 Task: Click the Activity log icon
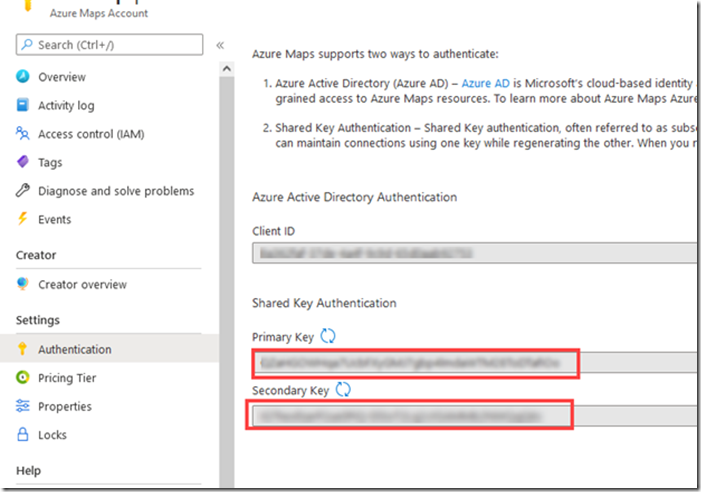(23, 105)
